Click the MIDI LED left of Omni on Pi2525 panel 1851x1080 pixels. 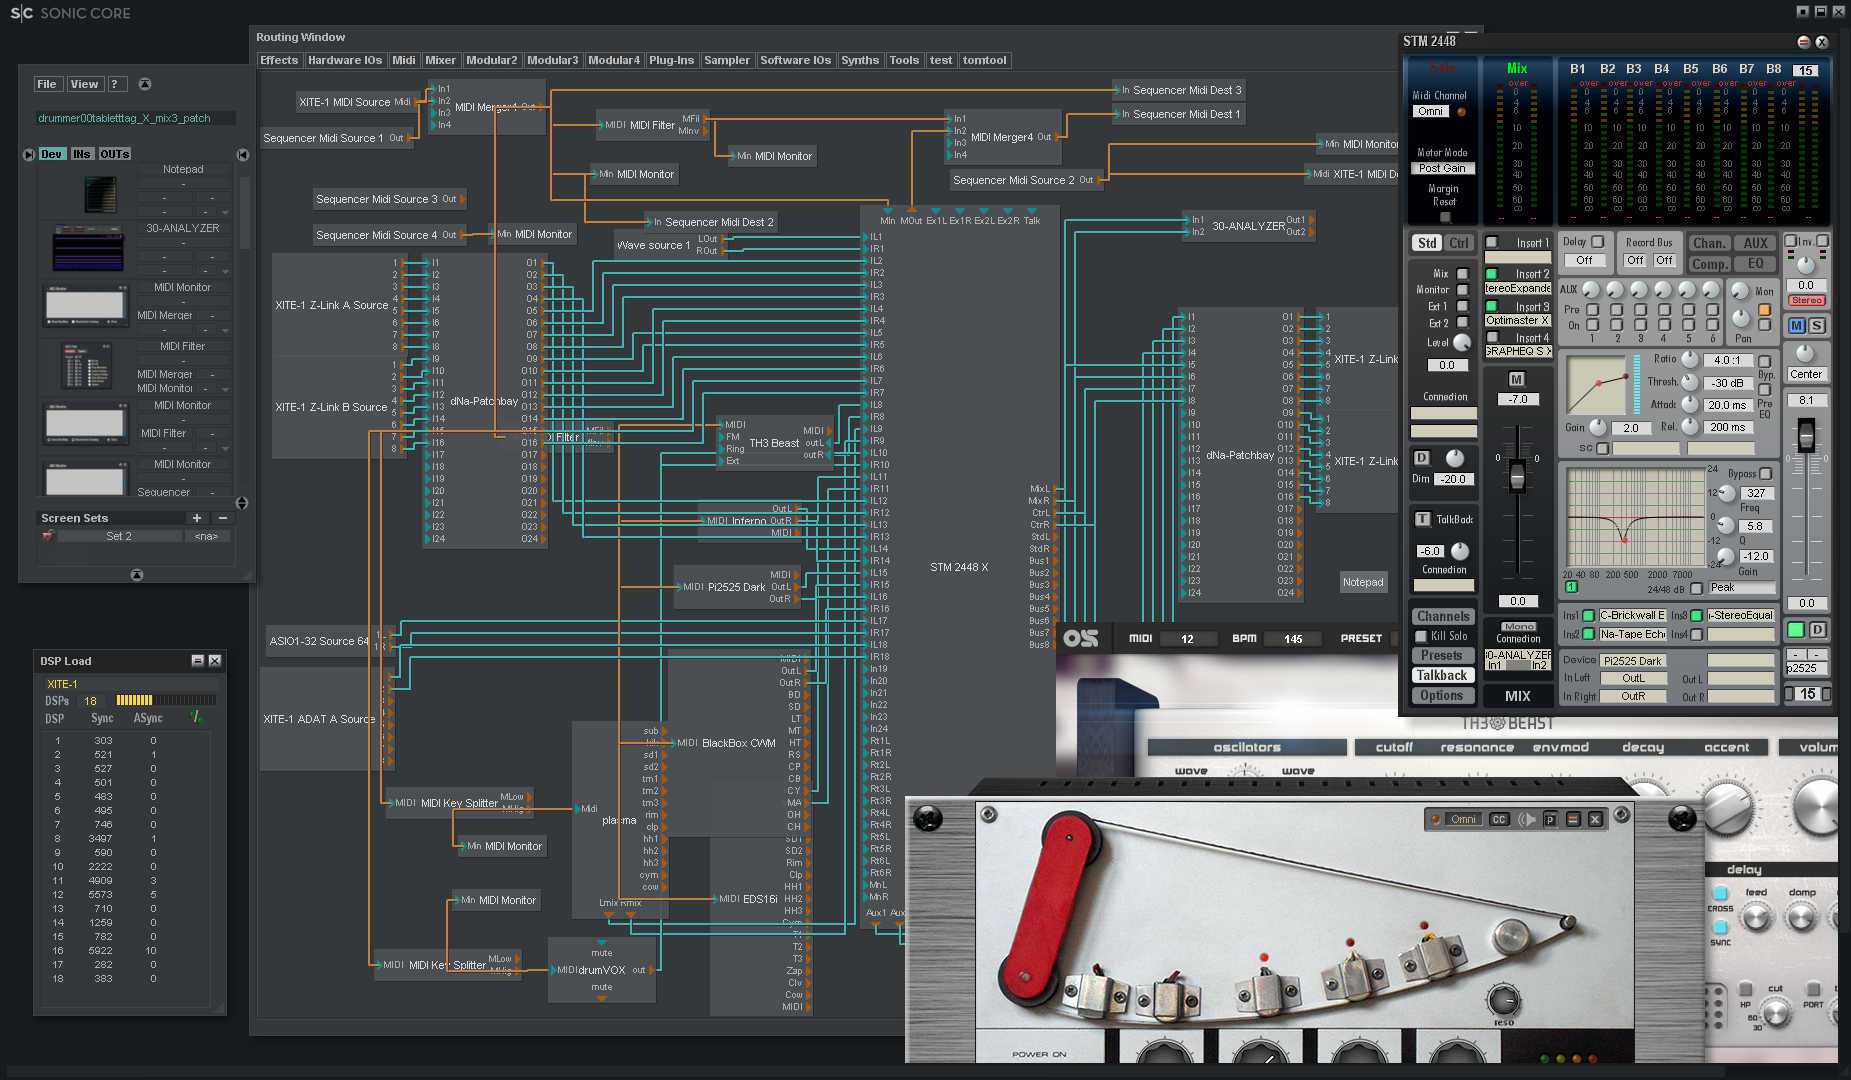(1435, 819)
